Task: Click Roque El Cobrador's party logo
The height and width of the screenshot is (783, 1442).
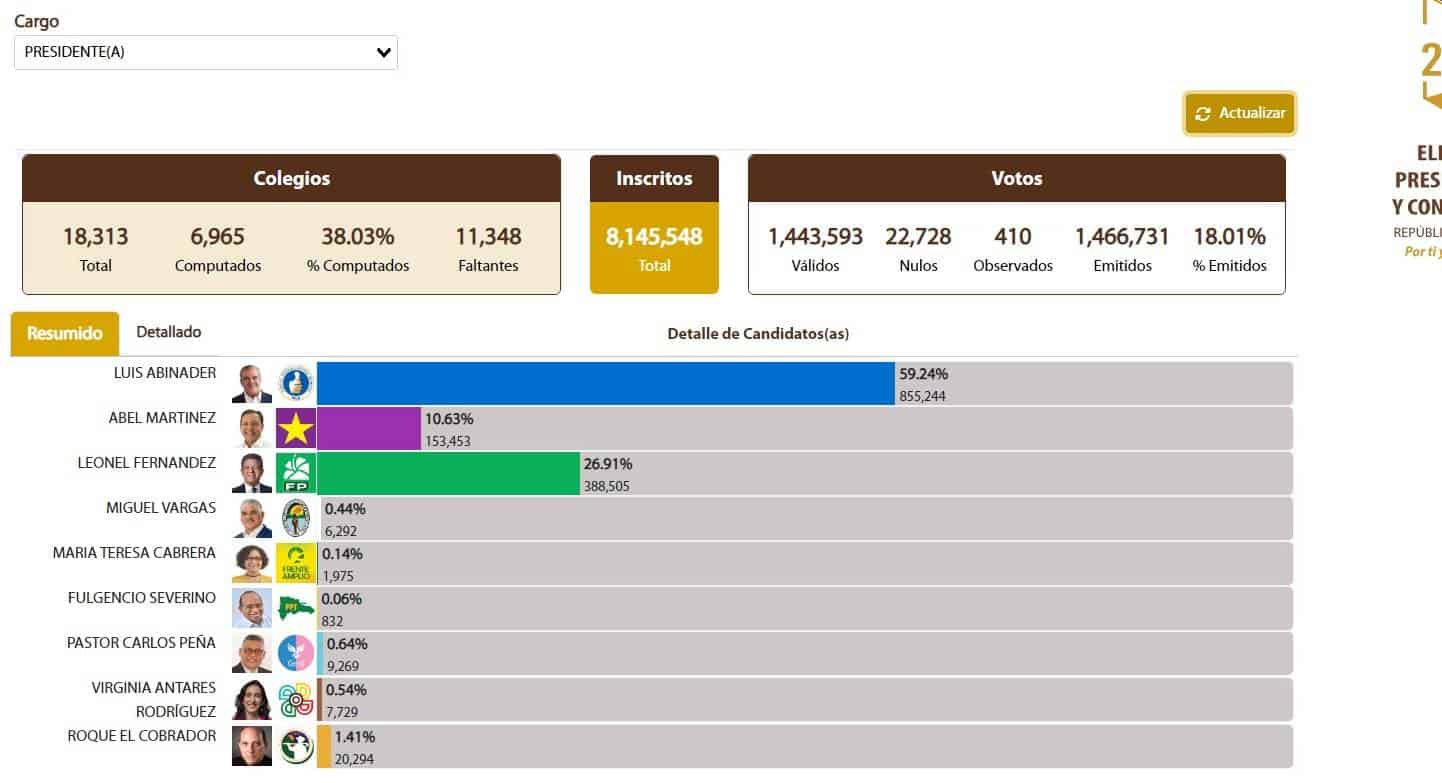Action: [295, 746]
